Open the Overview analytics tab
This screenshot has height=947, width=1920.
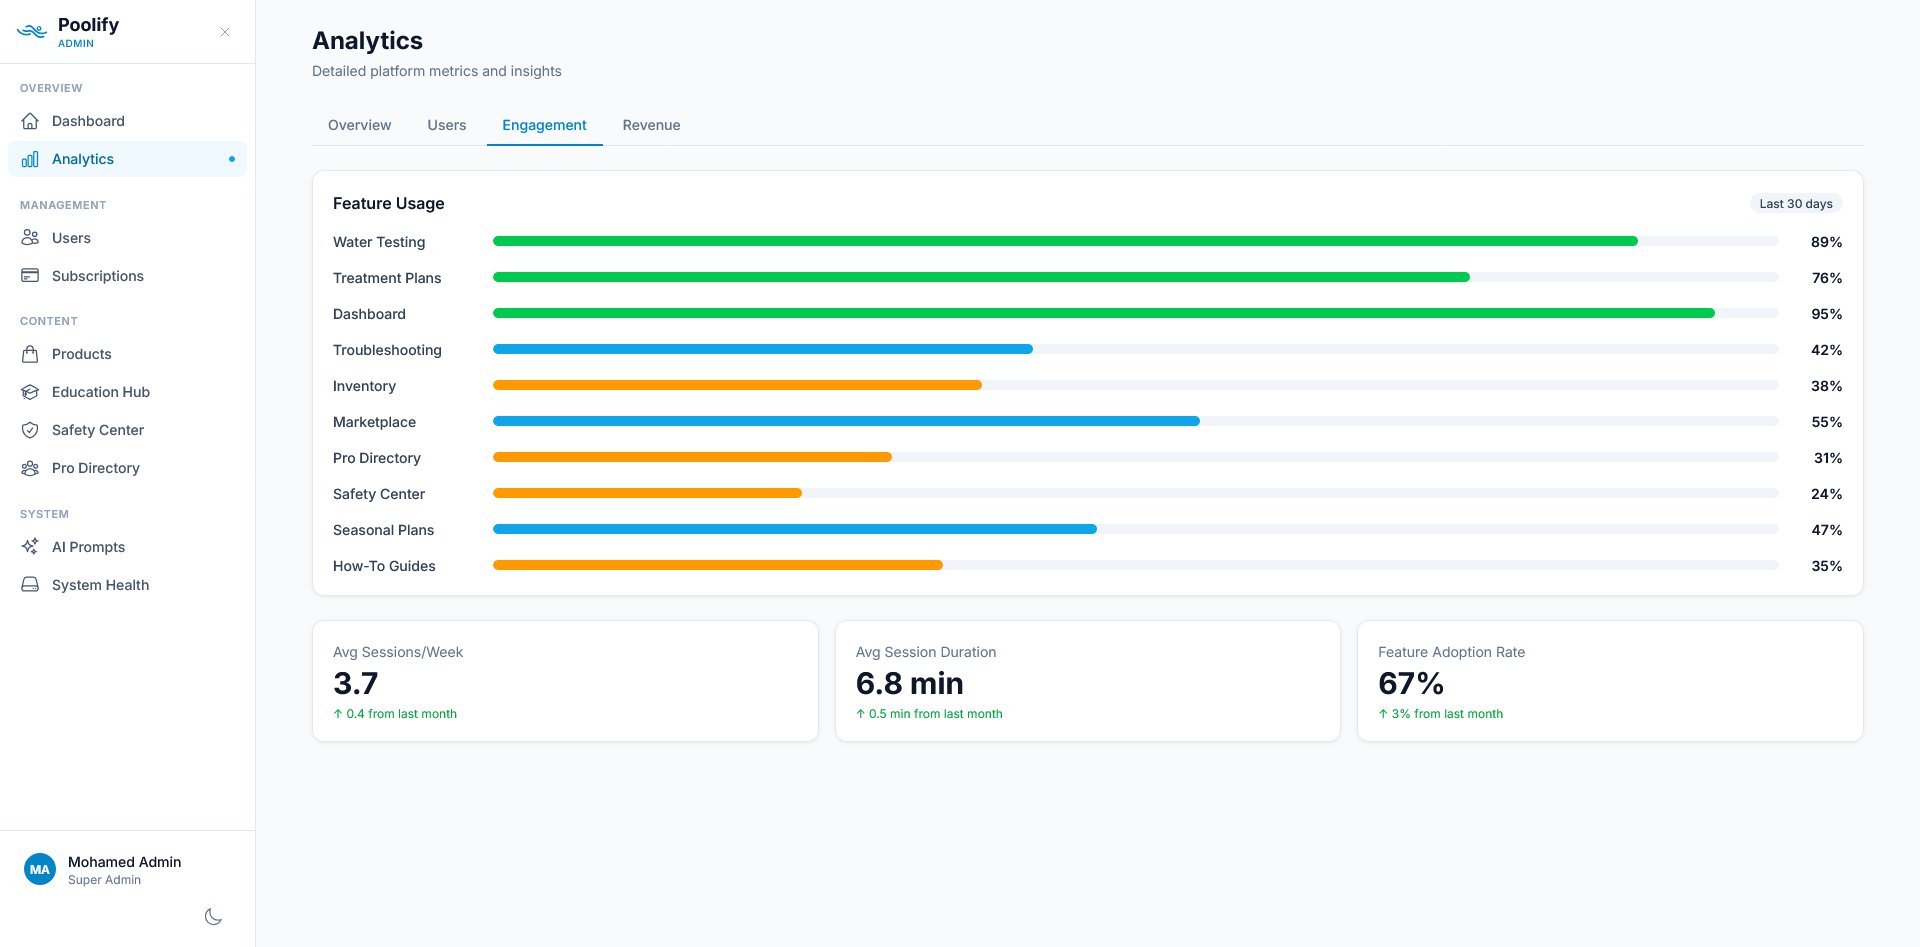point(359,125)
